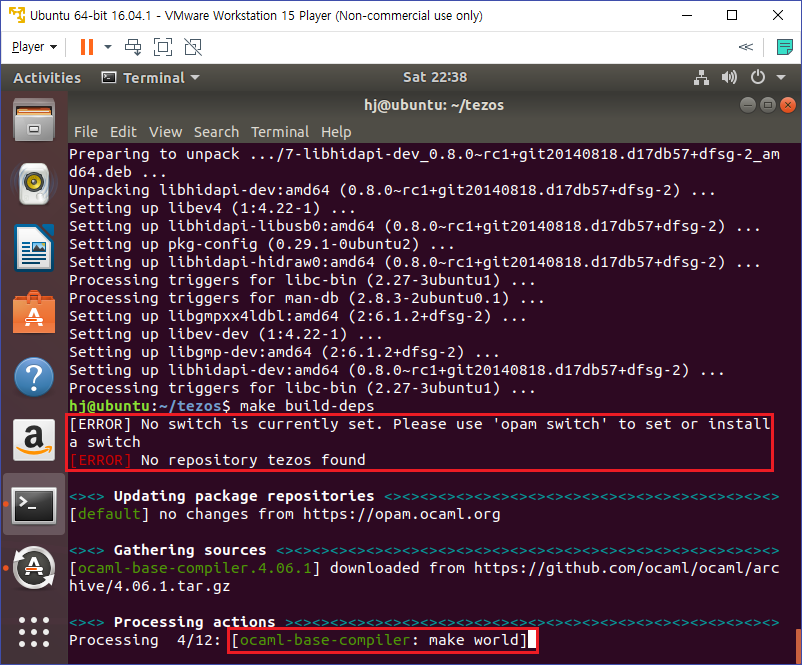Maximize the VMware Player window
This screenshot has width=802, height=665.
point(732,15)
